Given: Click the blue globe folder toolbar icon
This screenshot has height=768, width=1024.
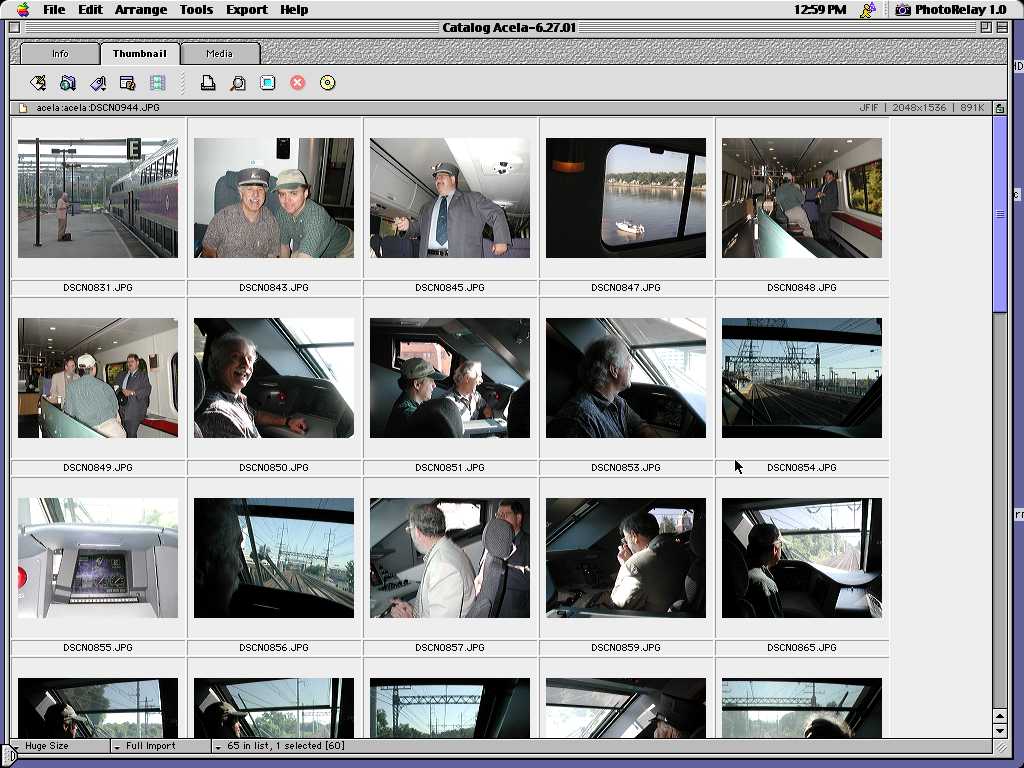Looking at the screenshot, I should (68, 83).
